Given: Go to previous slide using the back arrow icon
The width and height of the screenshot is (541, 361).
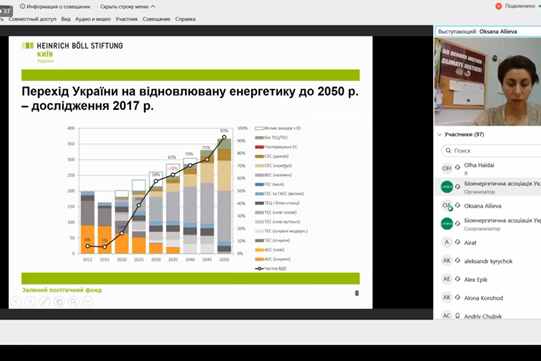Looking at the screenshot, I should (16, 302).
